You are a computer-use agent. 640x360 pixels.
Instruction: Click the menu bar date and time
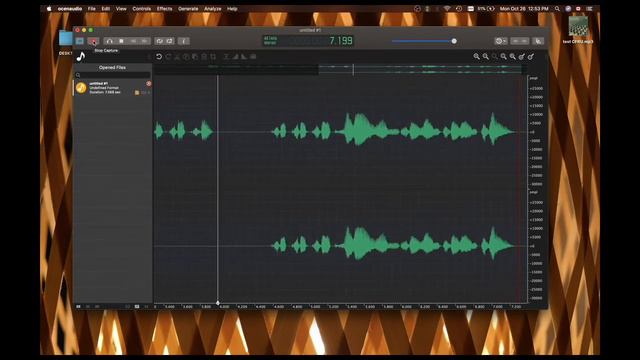524,9
